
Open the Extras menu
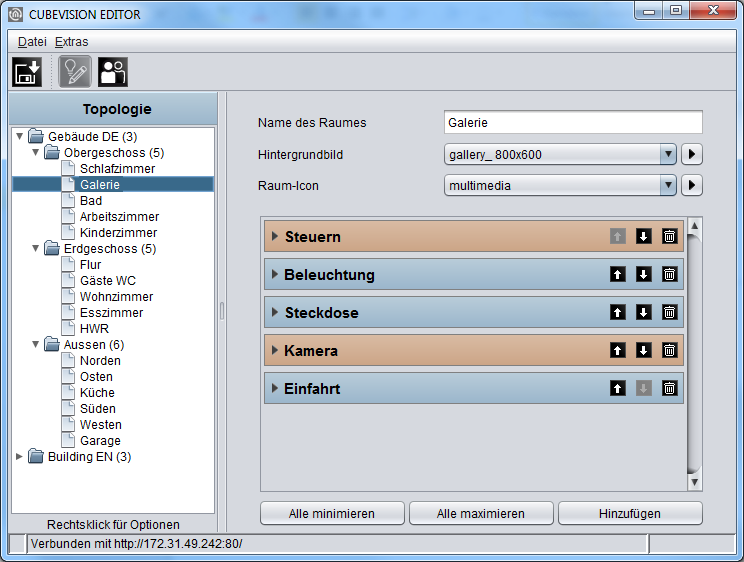click(72, 42)
